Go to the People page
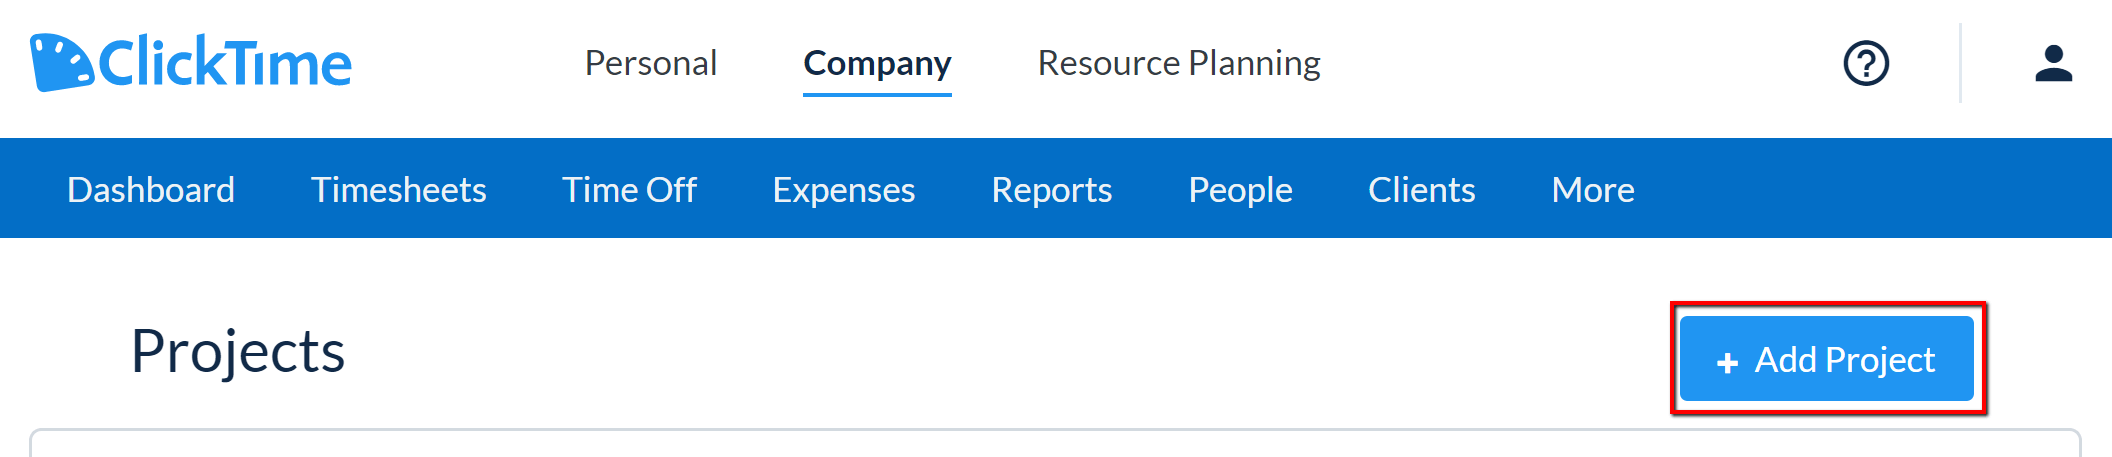The height and width of the screenshot is (457, 2112). 1240,189
